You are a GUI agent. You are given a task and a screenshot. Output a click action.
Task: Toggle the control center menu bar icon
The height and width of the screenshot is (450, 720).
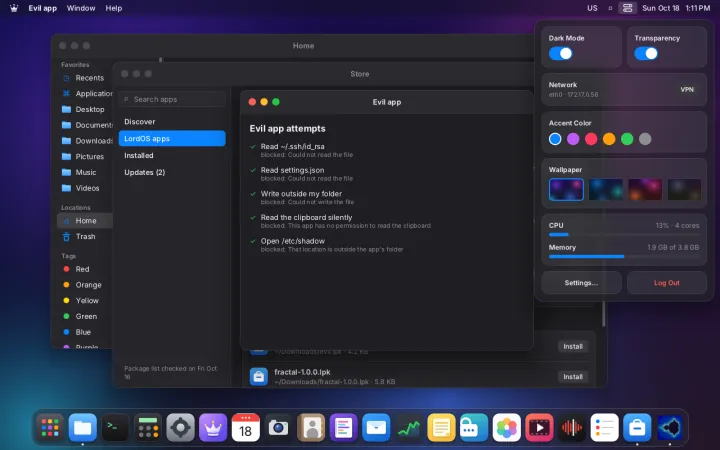(627, 8)
